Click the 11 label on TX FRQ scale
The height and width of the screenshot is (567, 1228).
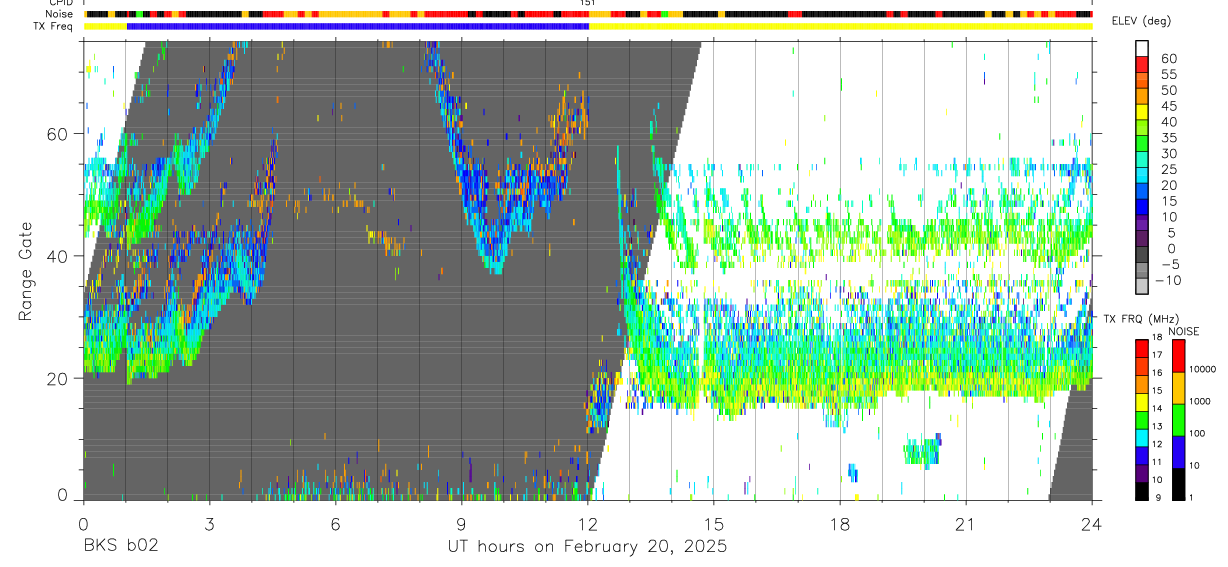[1156, 462]
